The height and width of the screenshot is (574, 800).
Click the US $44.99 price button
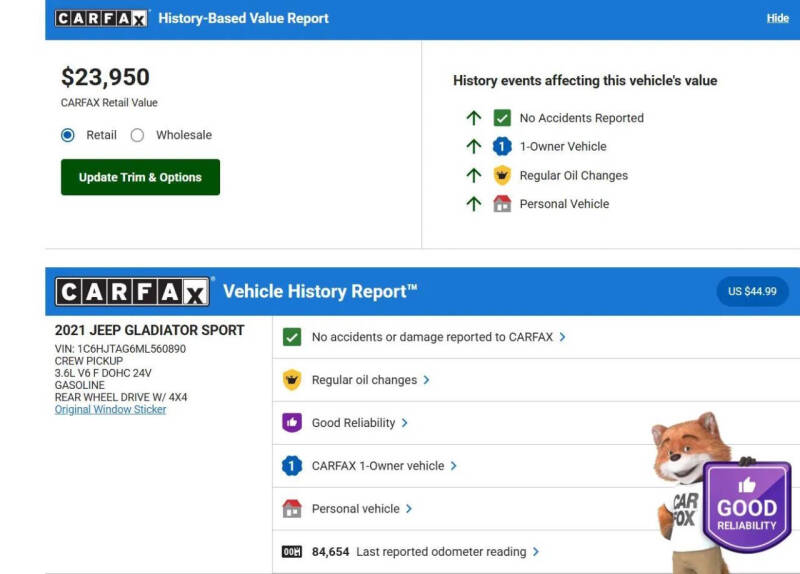[x=752, y=291]
